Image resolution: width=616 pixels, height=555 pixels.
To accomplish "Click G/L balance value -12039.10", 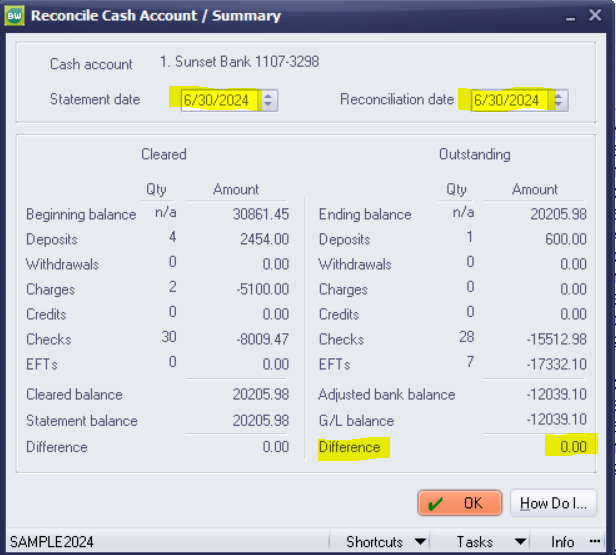I will tap(556, 419).
